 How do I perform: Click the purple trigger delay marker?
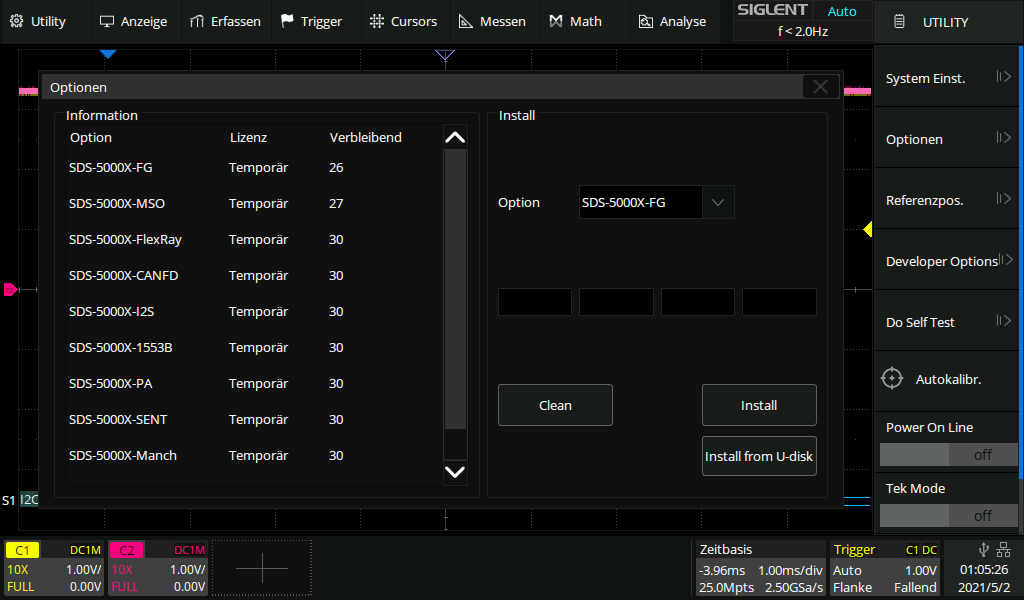(x=445, y=55)
